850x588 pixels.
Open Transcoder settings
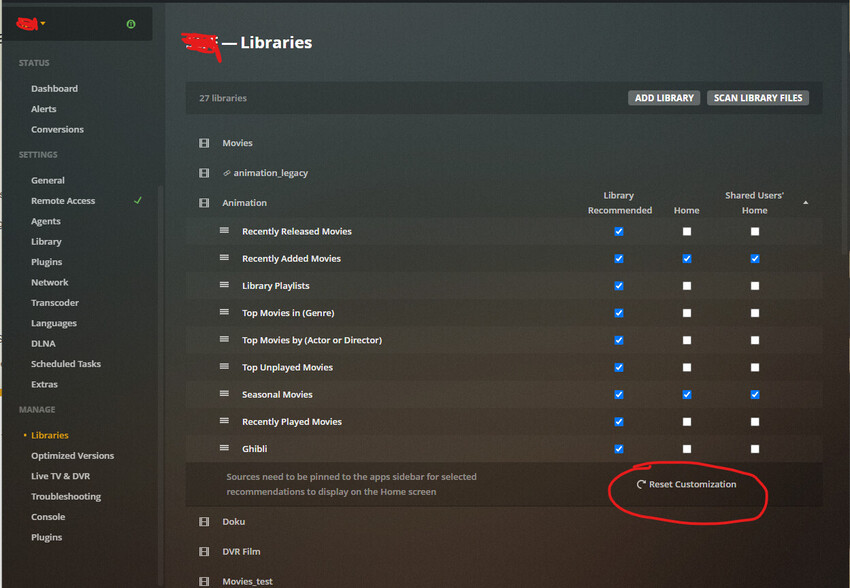coord(55,302)
